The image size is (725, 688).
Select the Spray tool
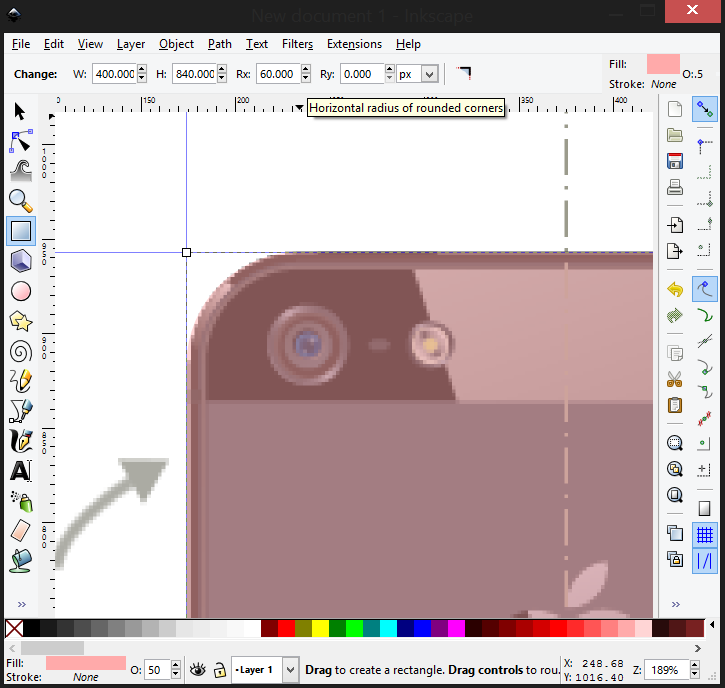point(21,501)
